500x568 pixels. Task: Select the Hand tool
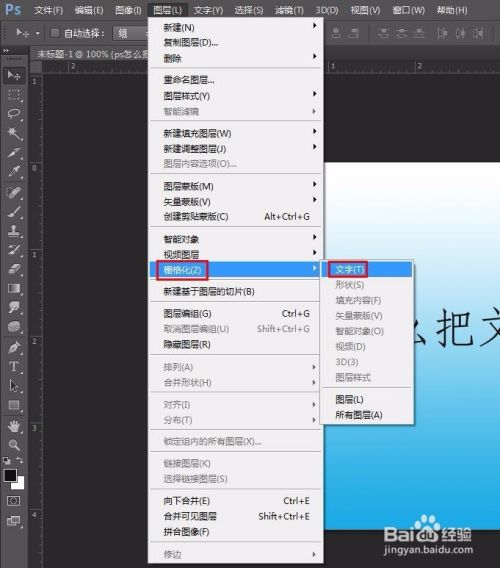[x=14, y=426]
